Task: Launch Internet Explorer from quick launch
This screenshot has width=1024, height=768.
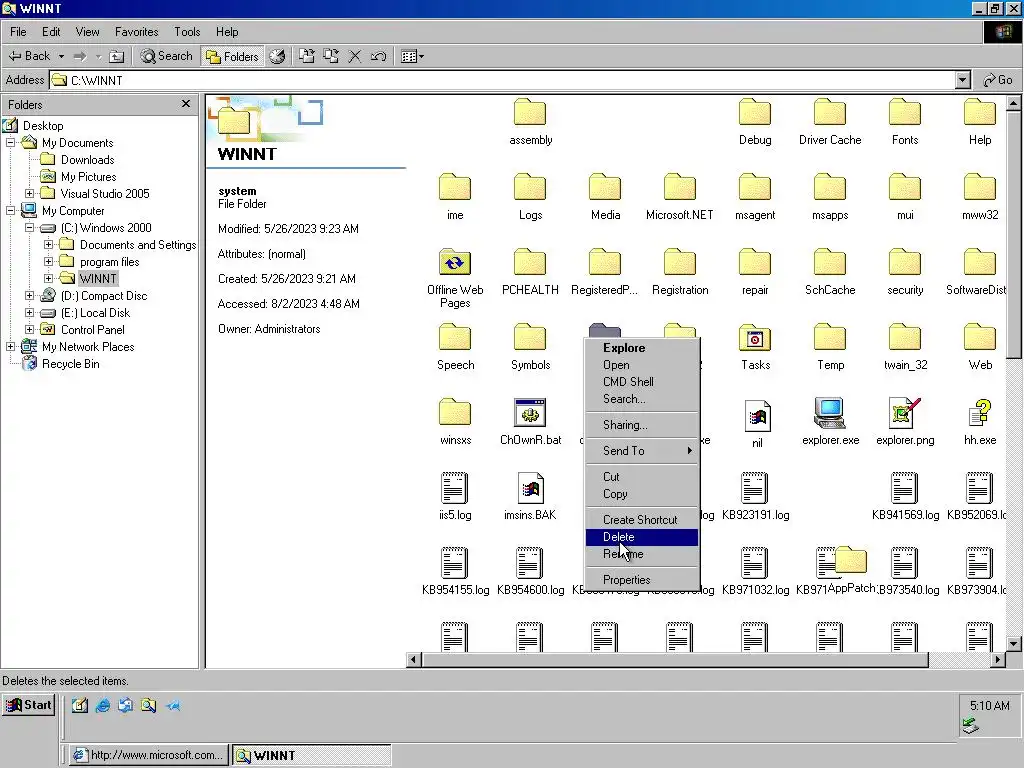Action: (x=103, y=705)
